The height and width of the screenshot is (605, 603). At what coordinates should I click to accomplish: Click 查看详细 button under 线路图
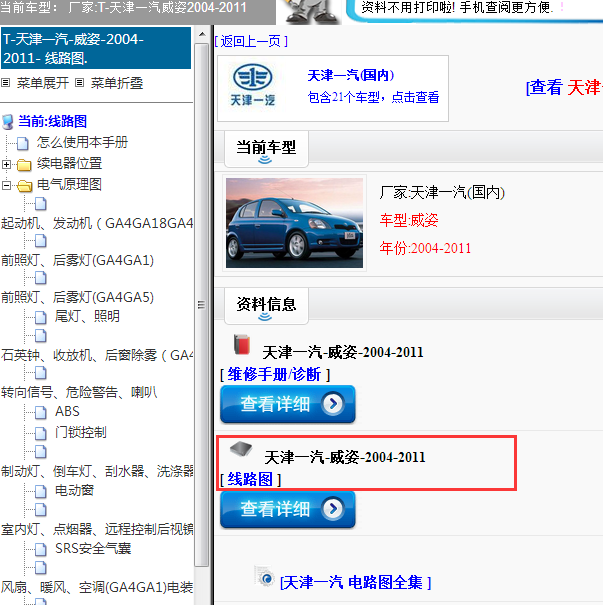[287, 509]
